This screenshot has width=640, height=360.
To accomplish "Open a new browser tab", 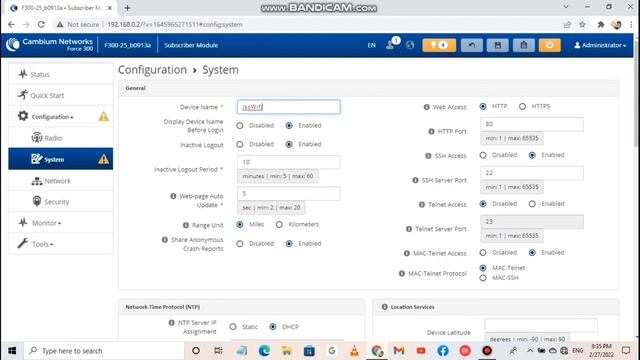I will [x=127, y=8].
